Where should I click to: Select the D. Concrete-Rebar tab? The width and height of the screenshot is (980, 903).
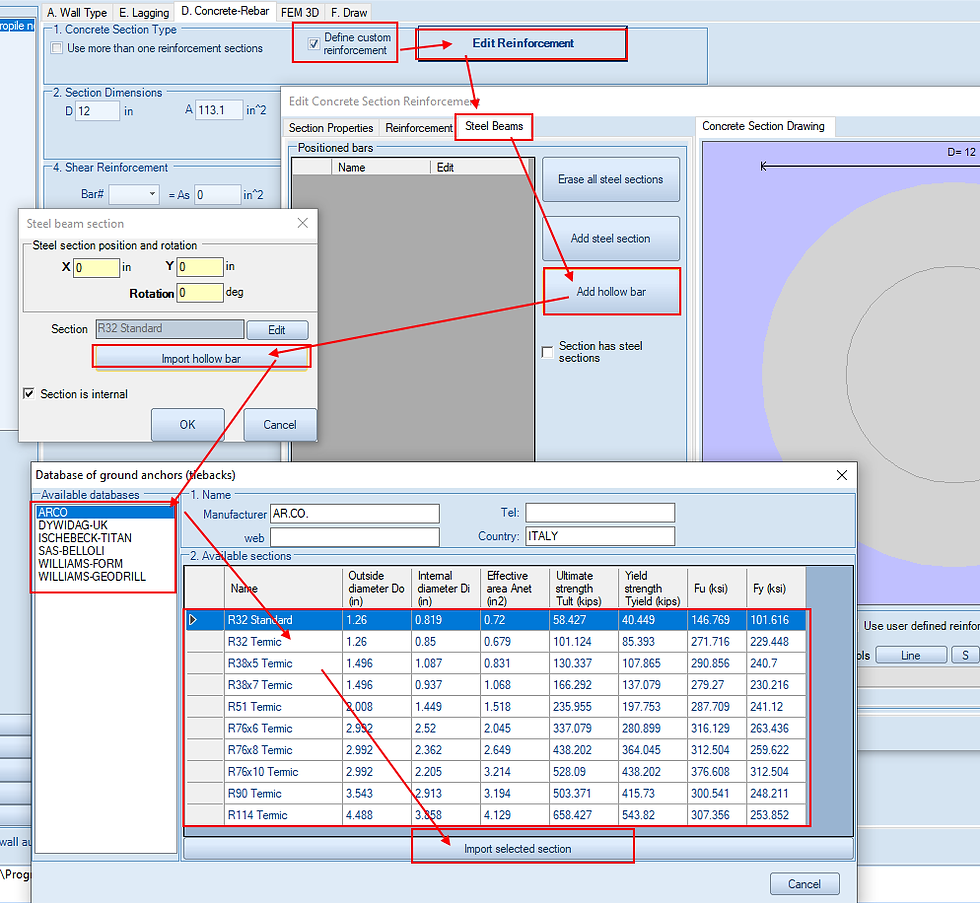pos(225,11)
